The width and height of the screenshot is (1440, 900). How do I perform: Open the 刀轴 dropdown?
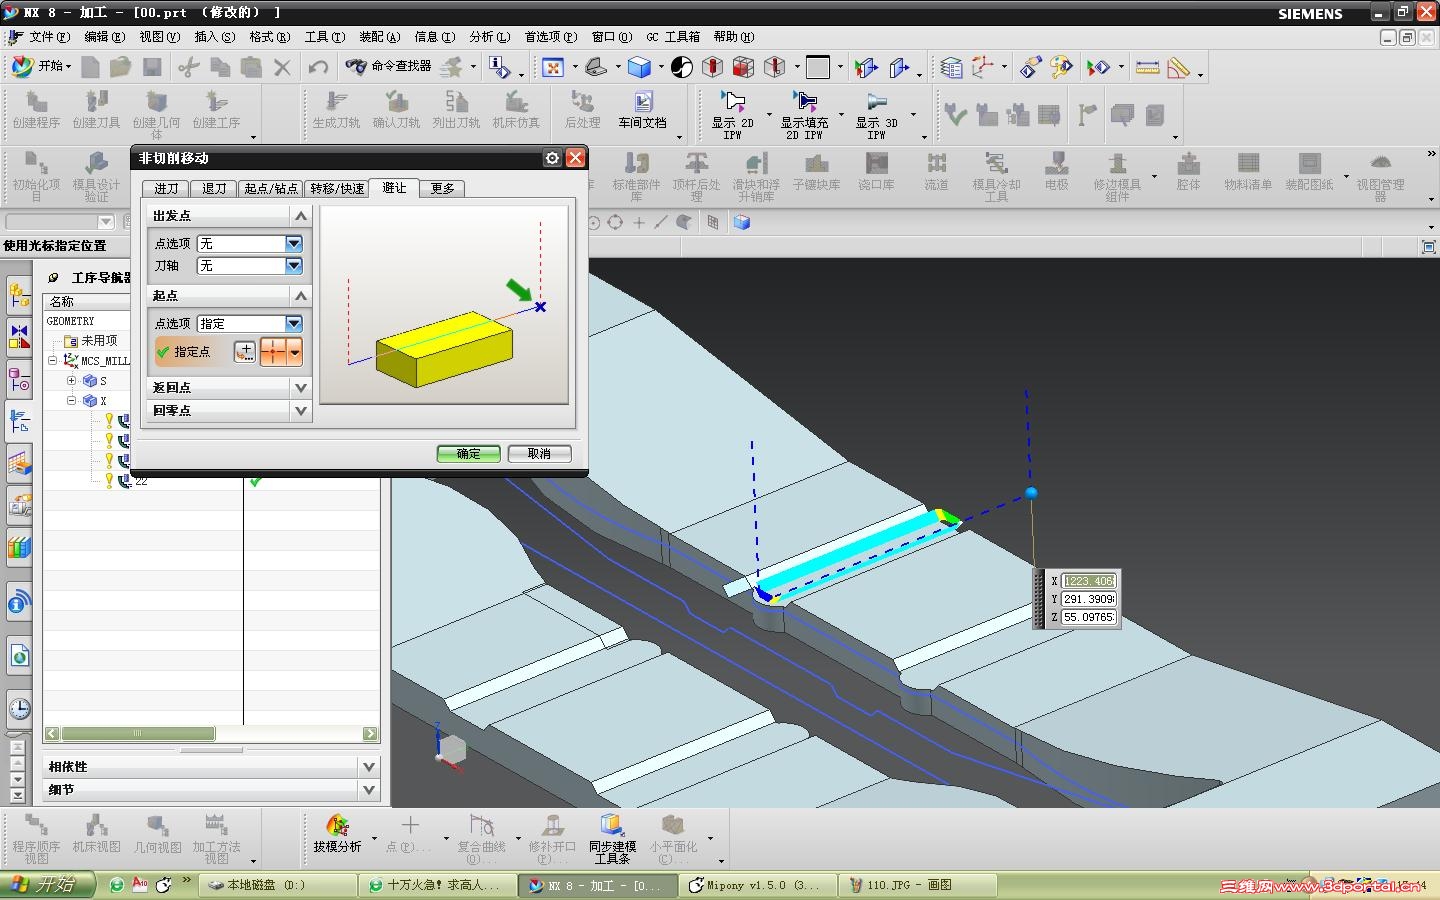point(294,265)
